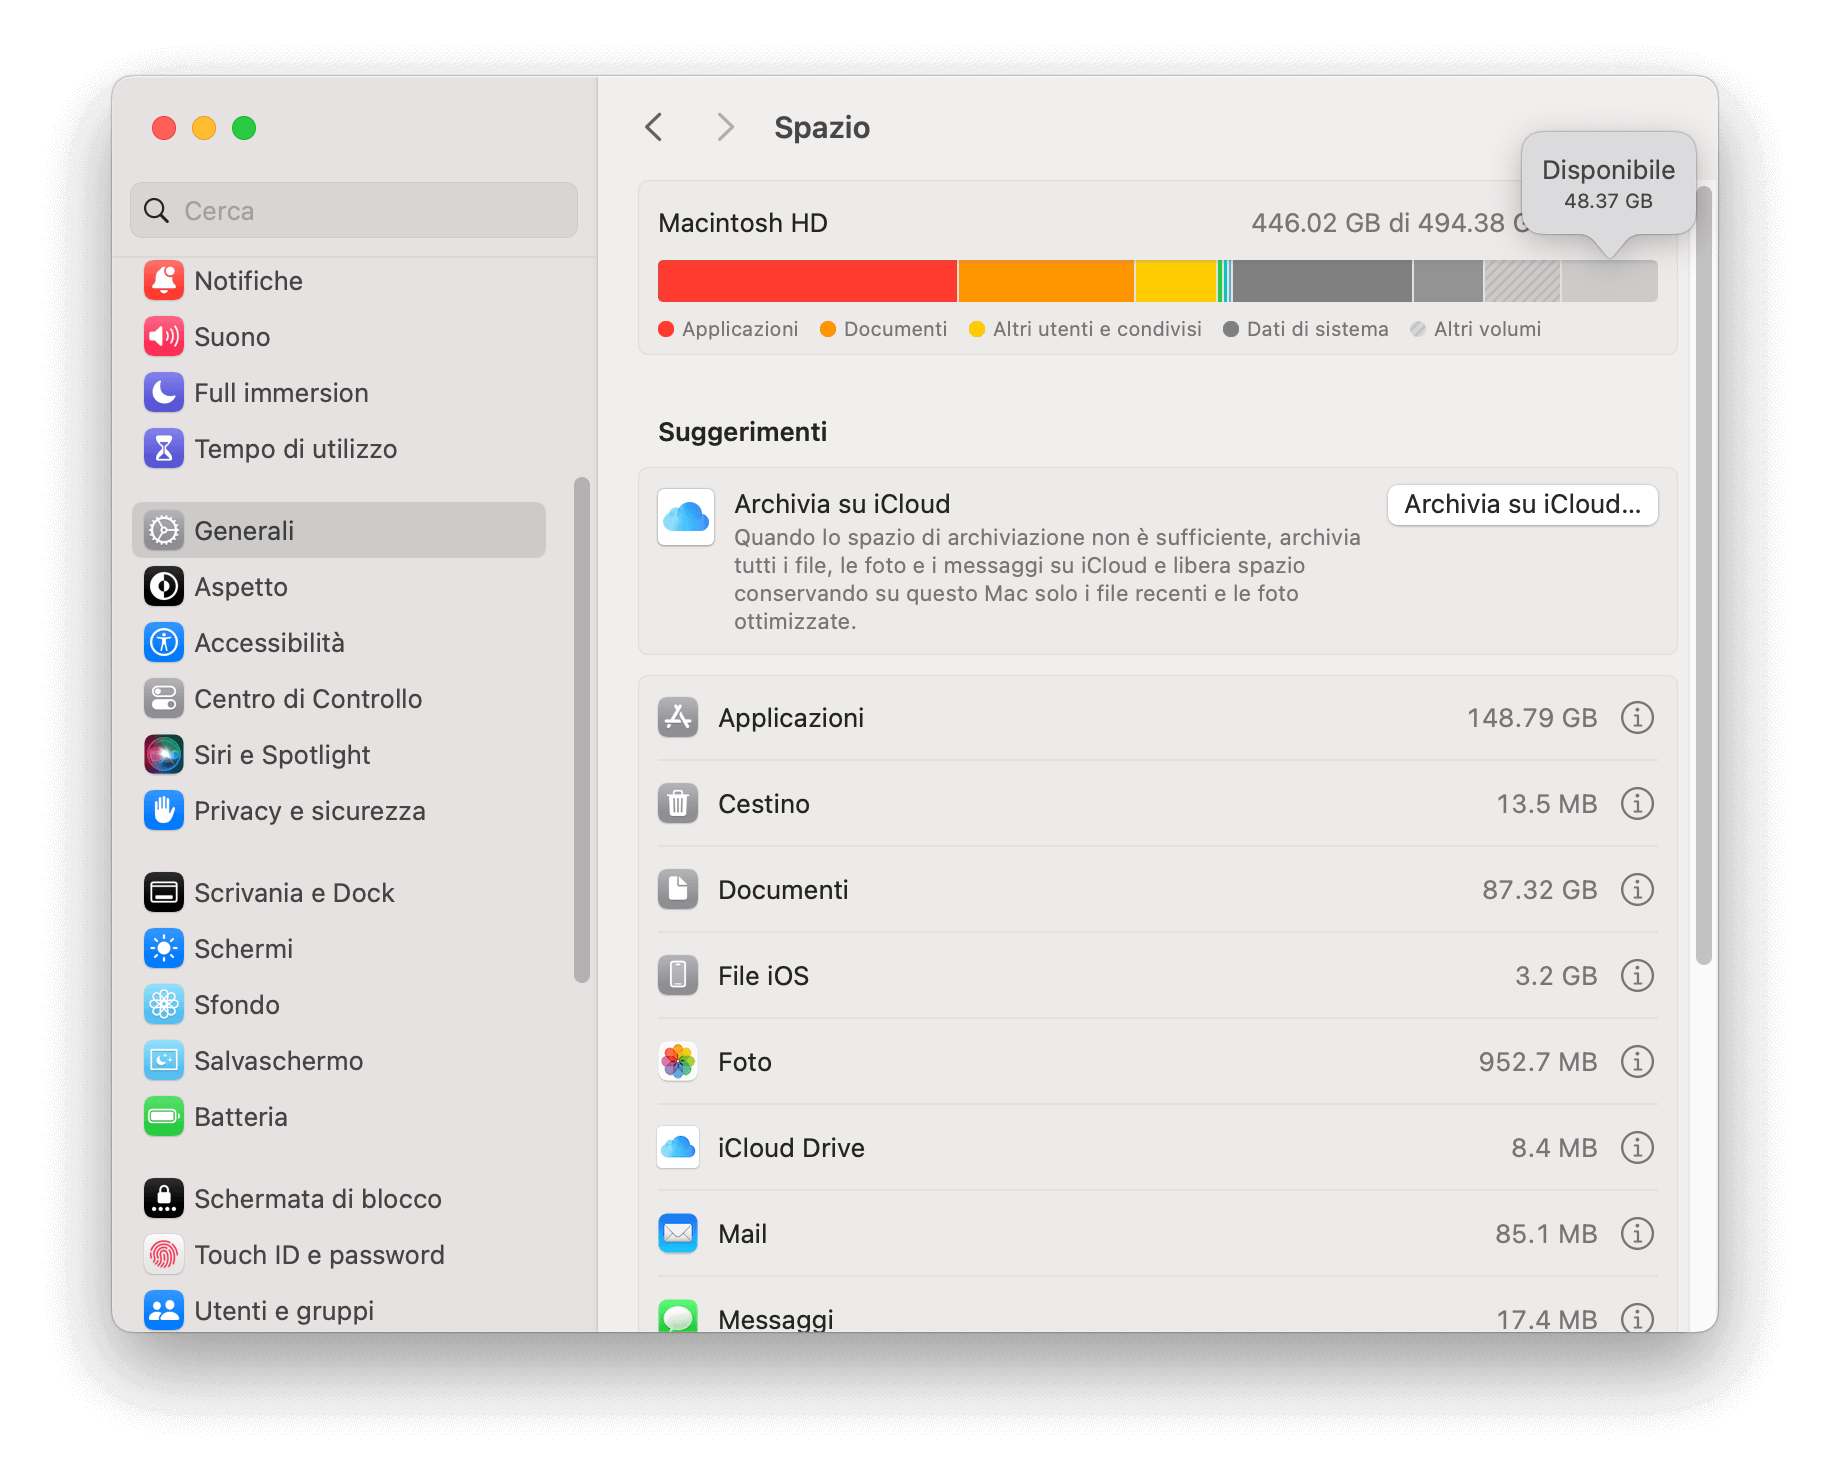This screenshot has height=1480, width=1830.
Task: Open the Suono speaker icon
Action: pos(164,337)
